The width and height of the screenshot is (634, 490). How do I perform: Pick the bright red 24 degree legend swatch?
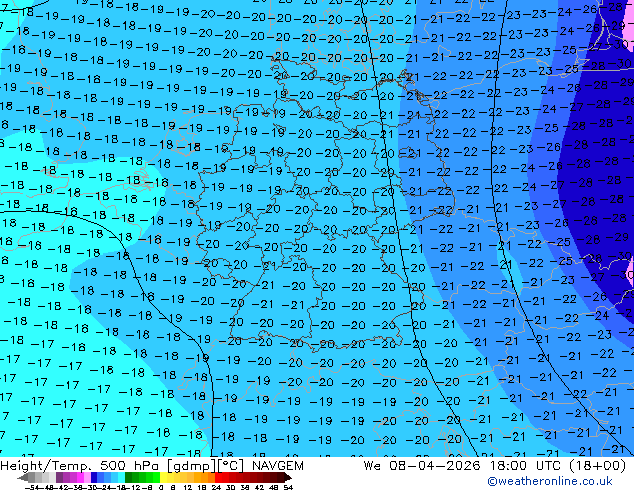[218, 477]
